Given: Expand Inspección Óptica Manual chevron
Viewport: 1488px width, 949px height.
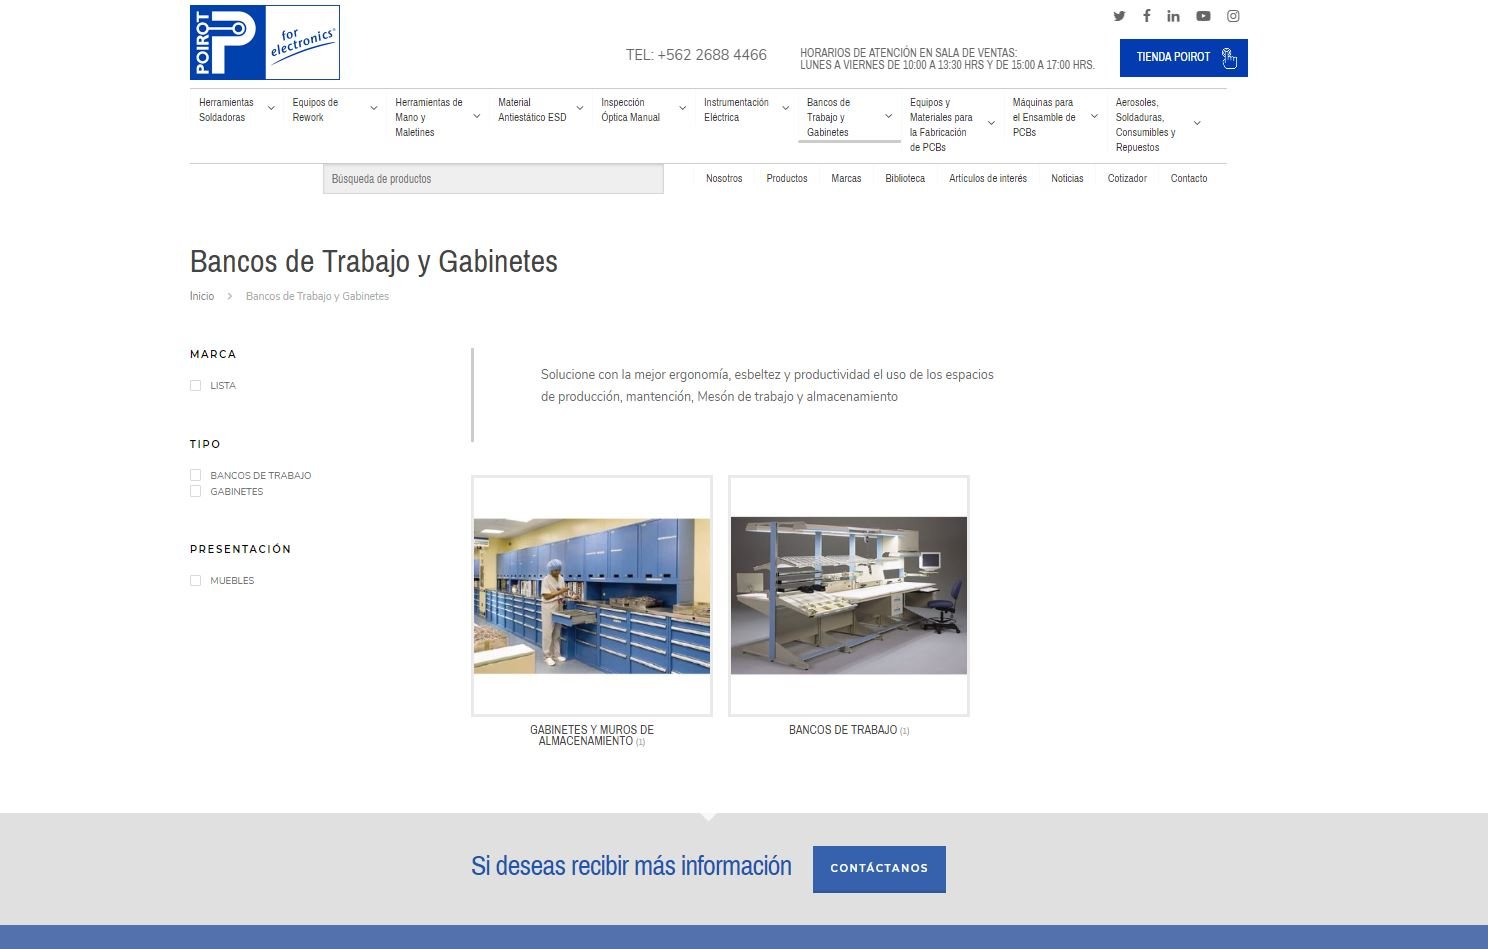Looking at the screenshot, I should coord(683,108).
